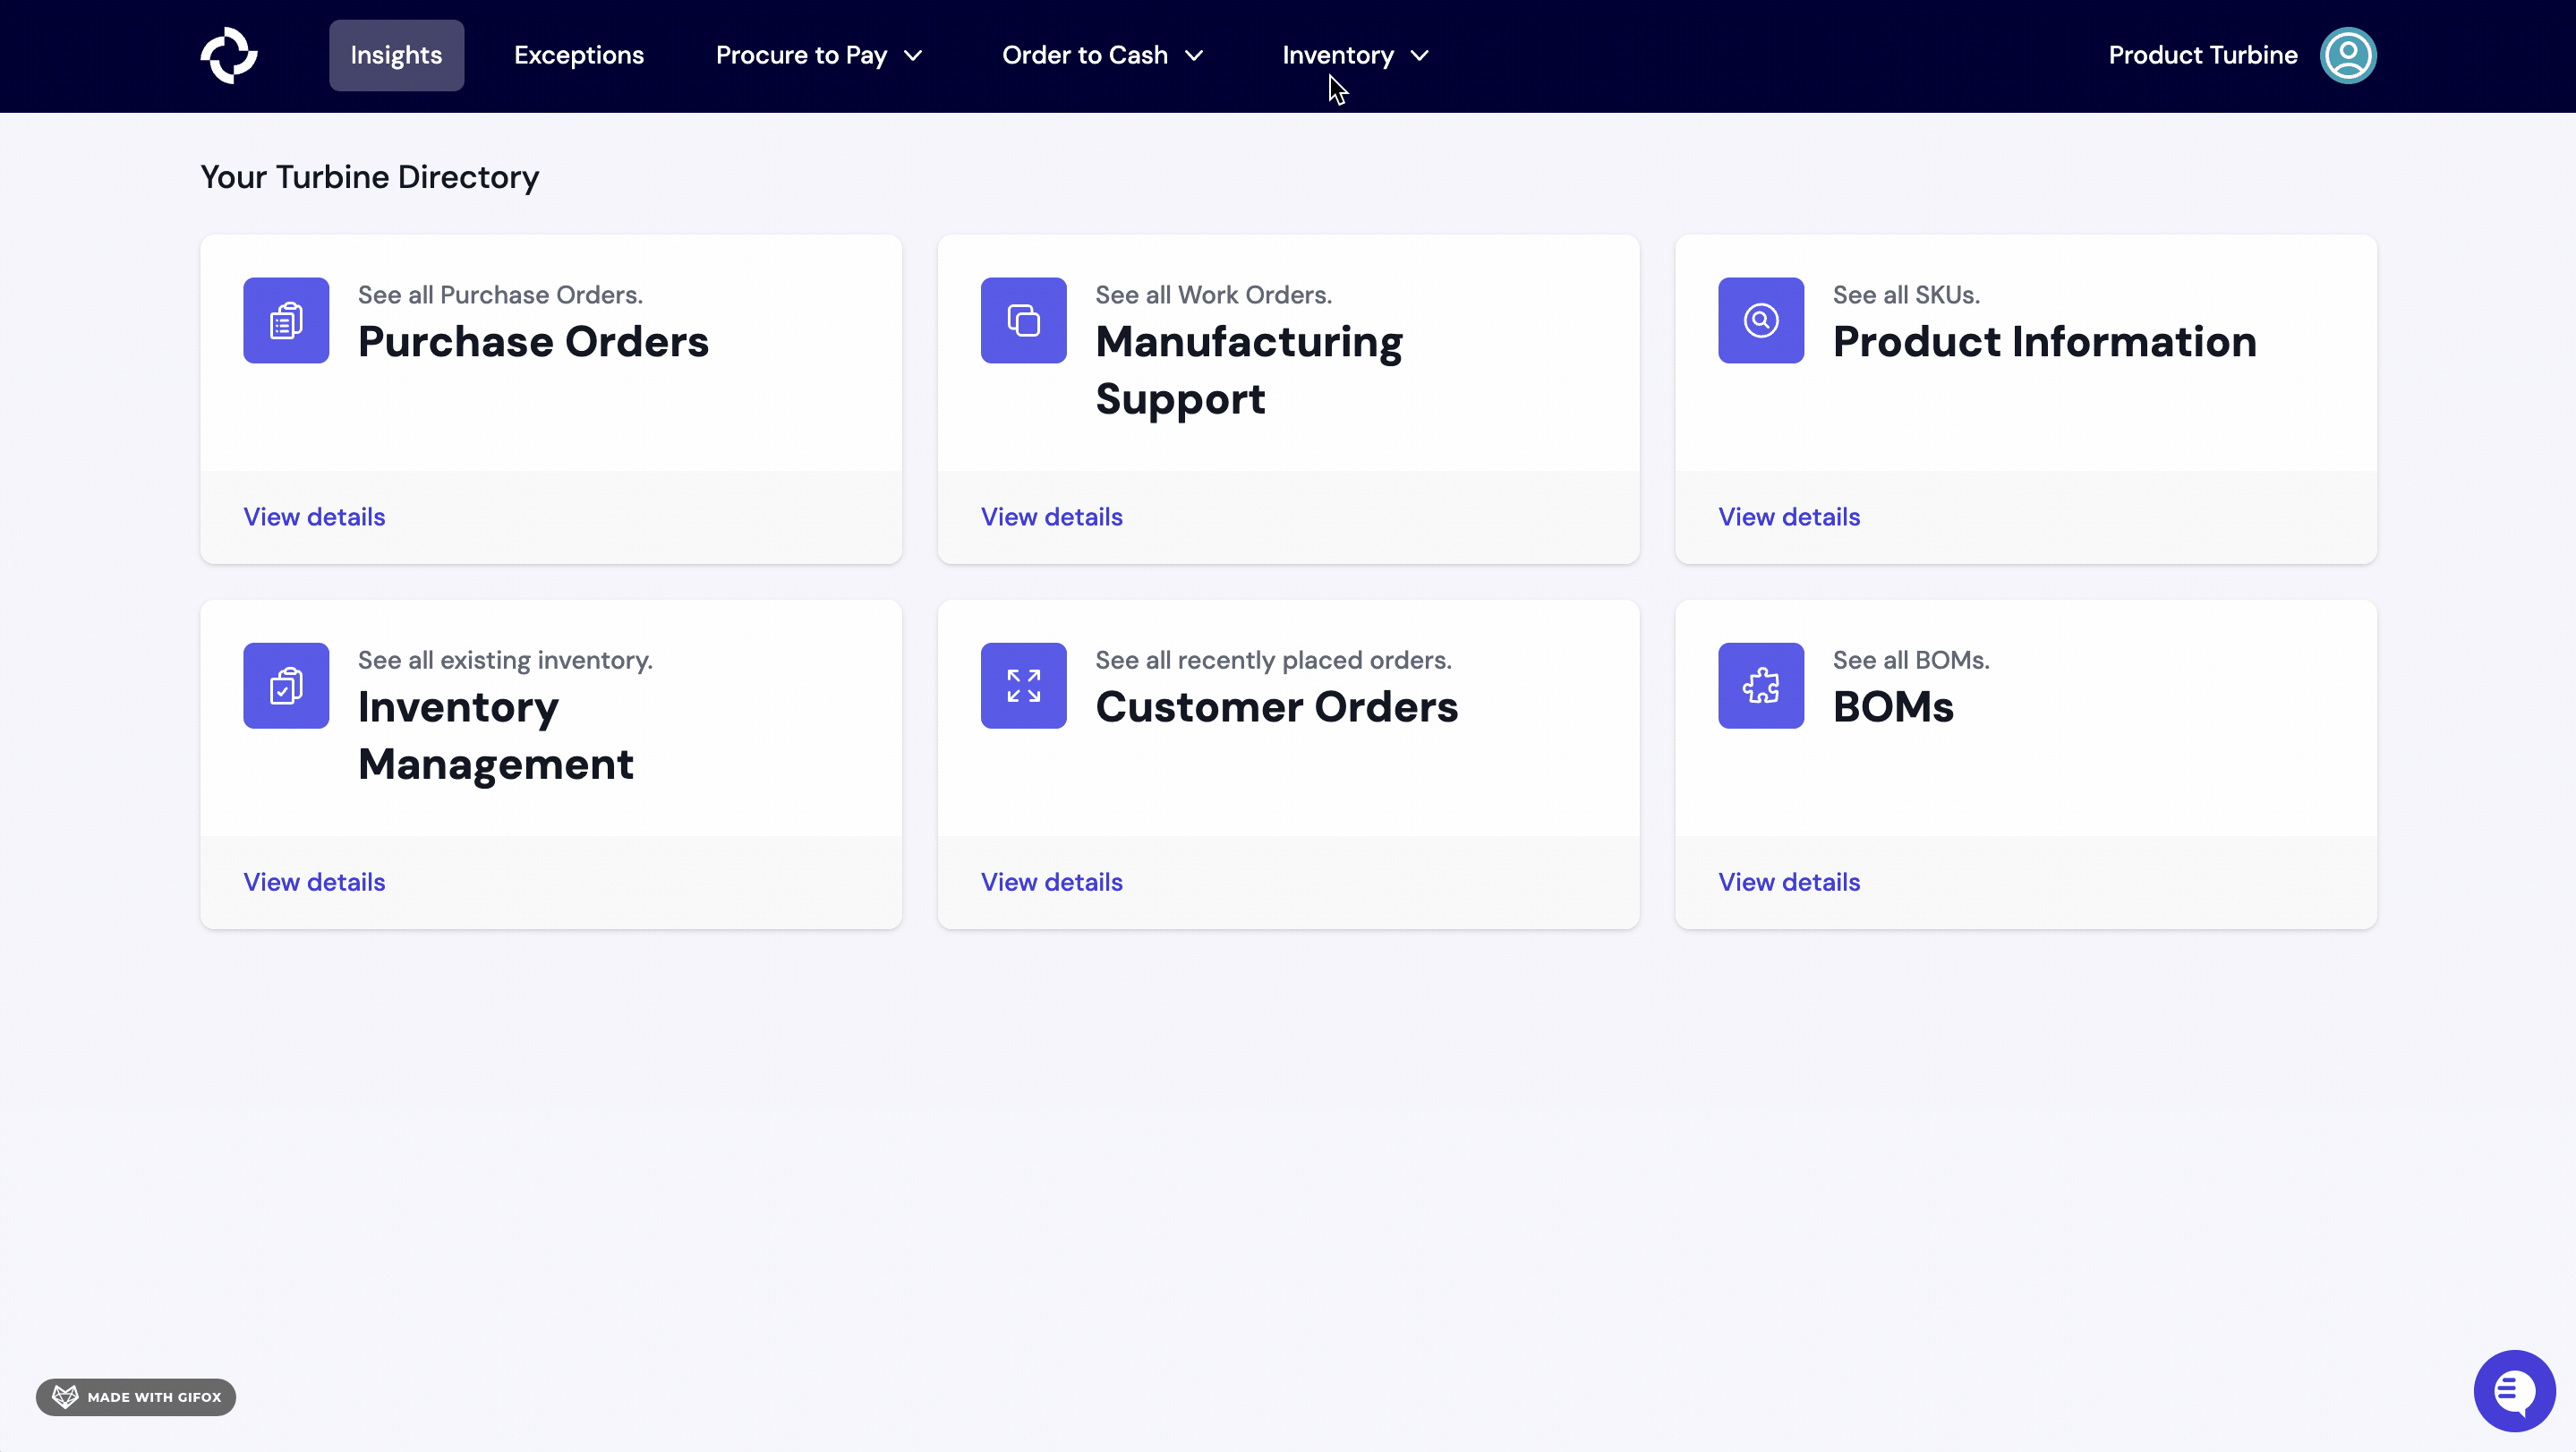Click the Turbine logo in the top bar

229,55
